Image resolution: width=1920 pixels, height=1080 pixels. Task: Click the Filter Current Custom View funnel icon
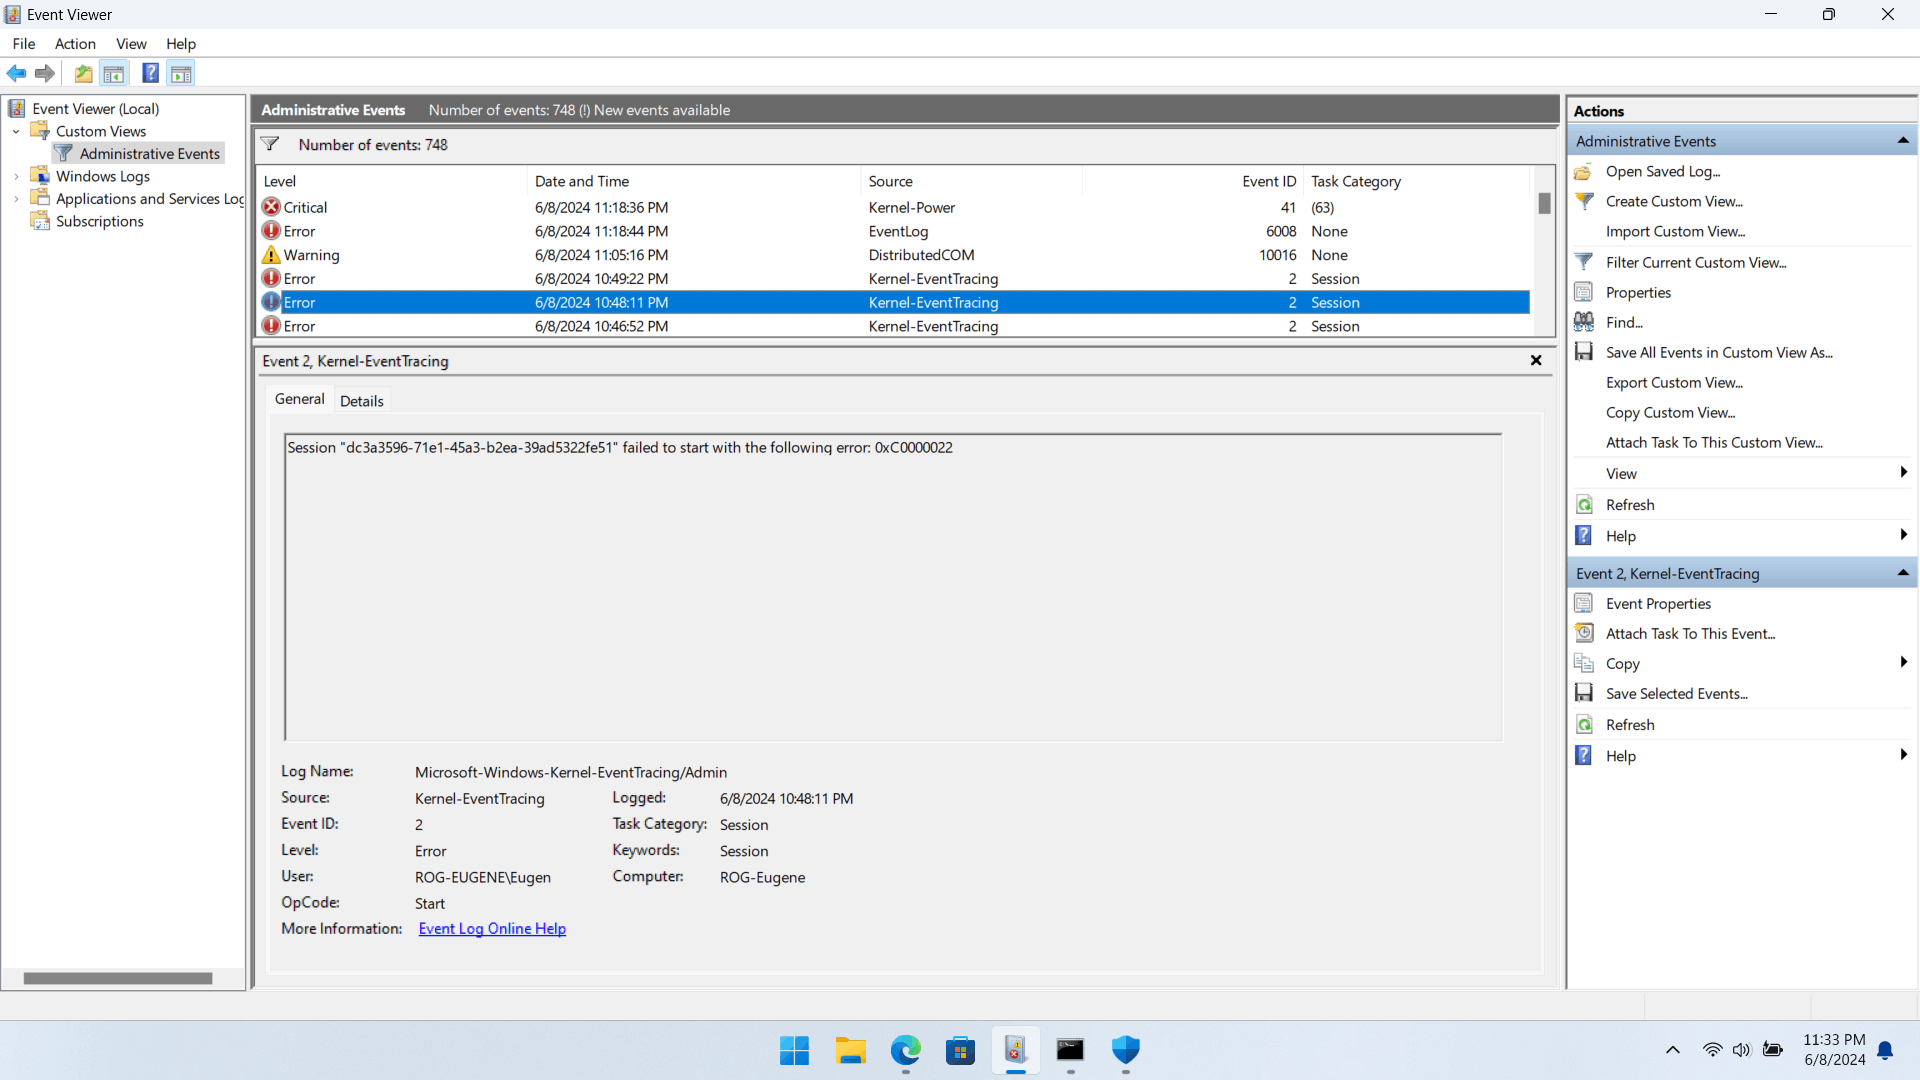point(1584,262)
